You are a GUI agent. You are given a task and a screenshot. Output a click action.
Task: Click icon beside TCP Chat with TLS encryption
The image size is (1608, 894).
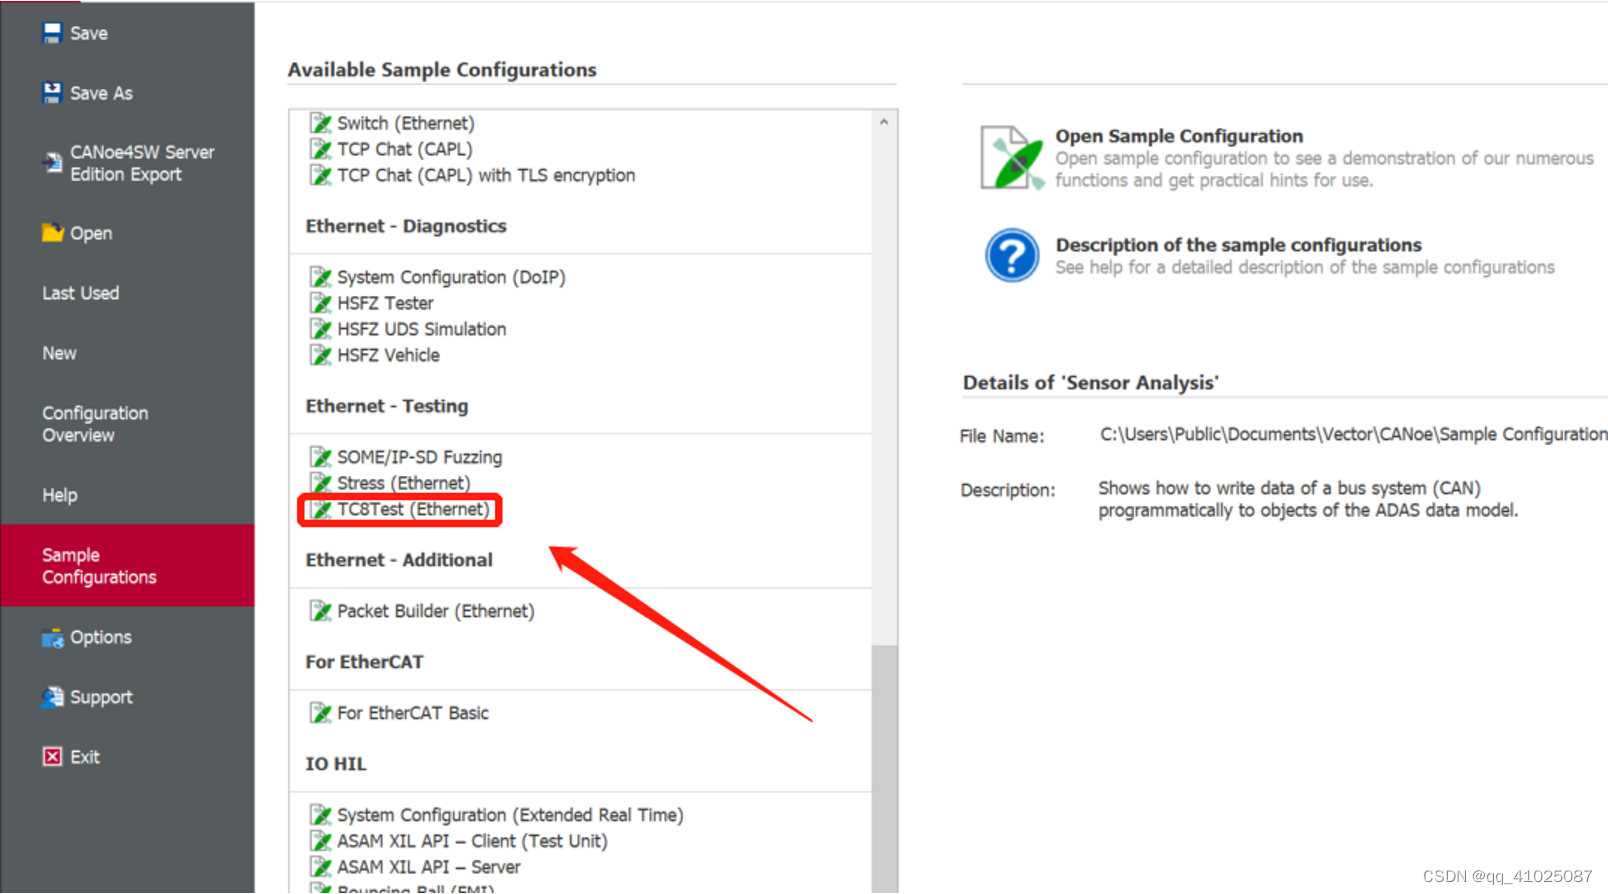click(x=321, y=175)
